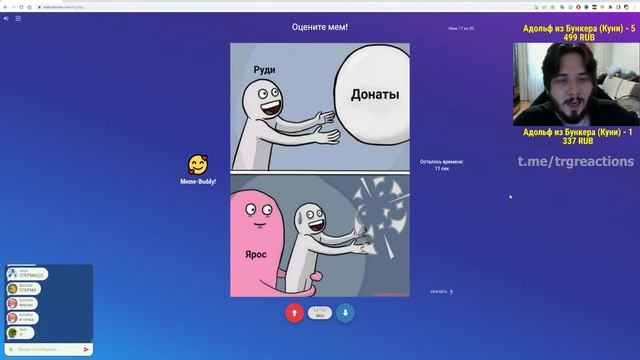
Task: Click the center pill button between vote arrows
Action: 320,313
